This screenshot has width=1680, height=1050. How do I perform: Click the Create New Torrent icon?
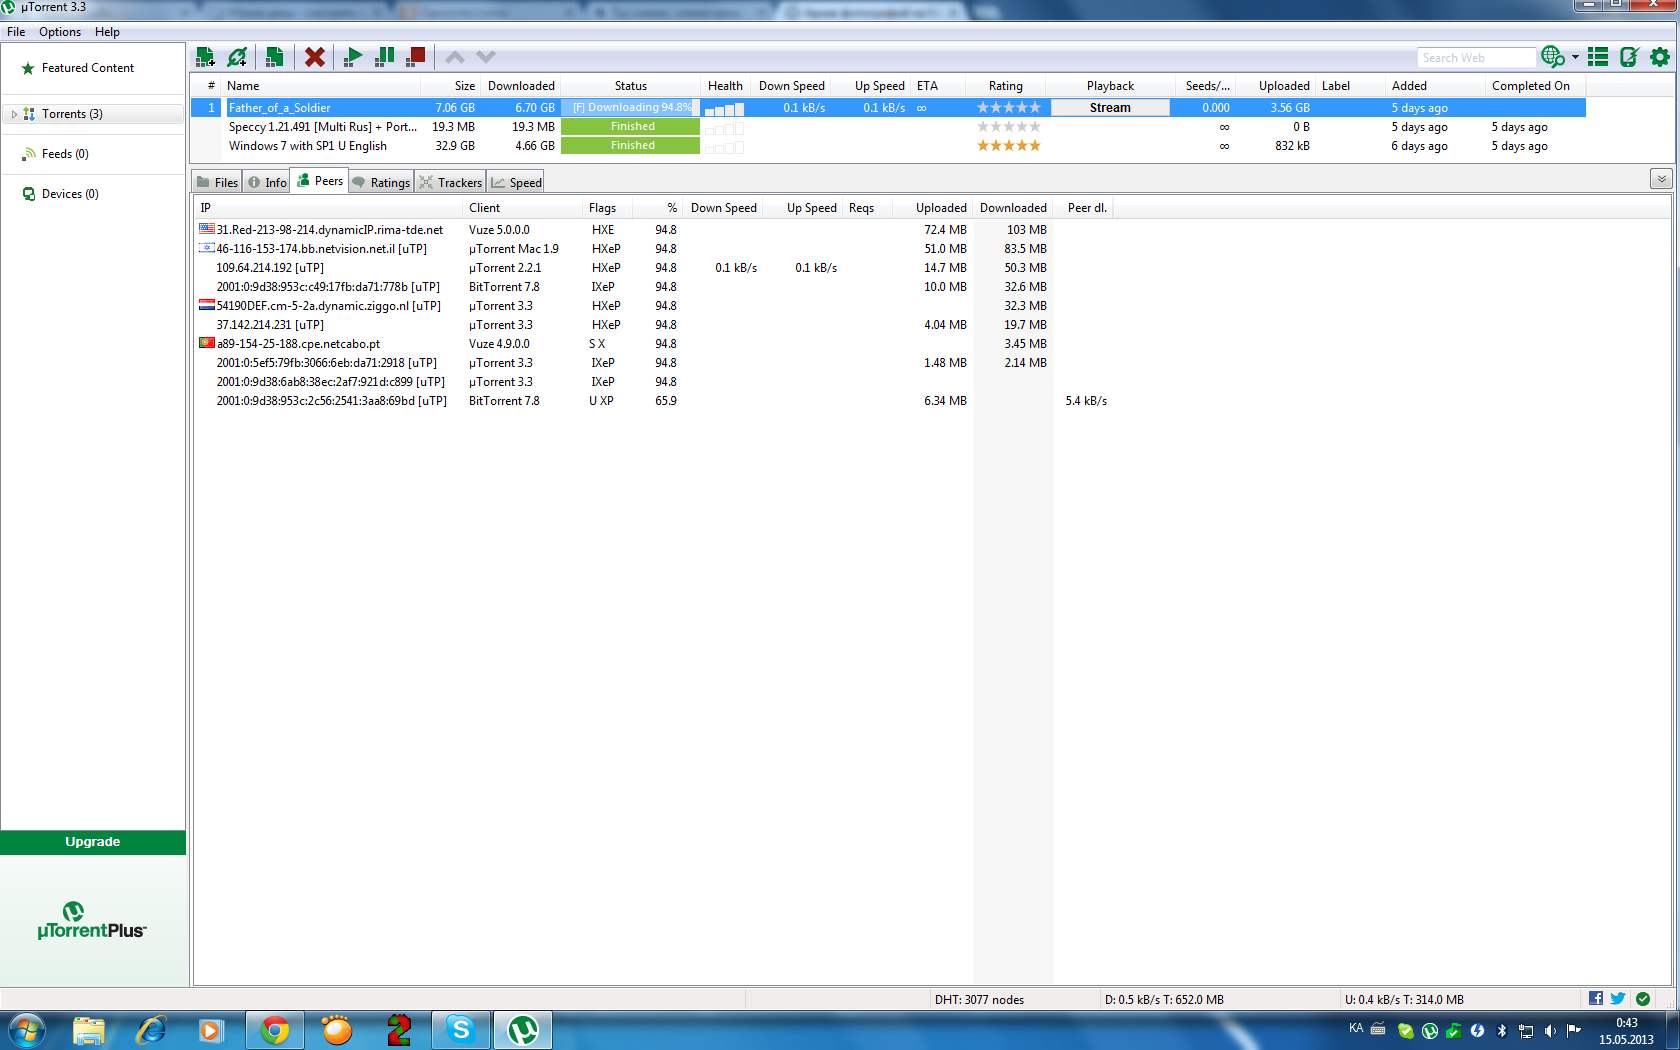pyautogui.click(x=274, y=57)
